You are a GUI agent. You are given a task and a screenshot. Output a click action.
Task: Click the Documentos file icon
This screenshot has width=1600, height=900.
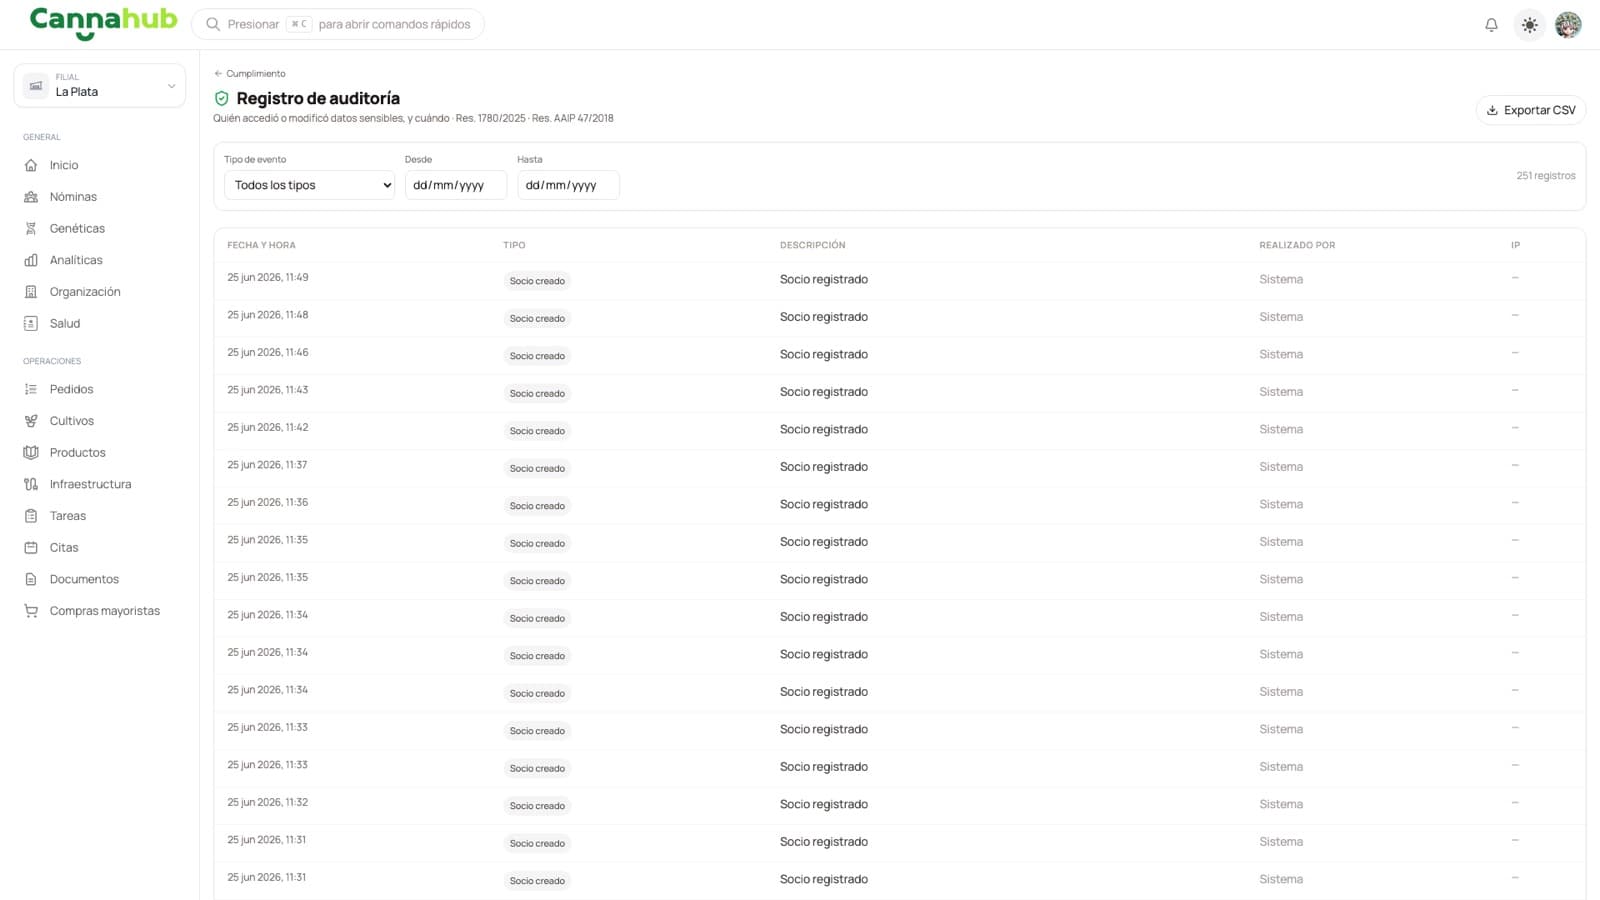(x=31, y=579)
